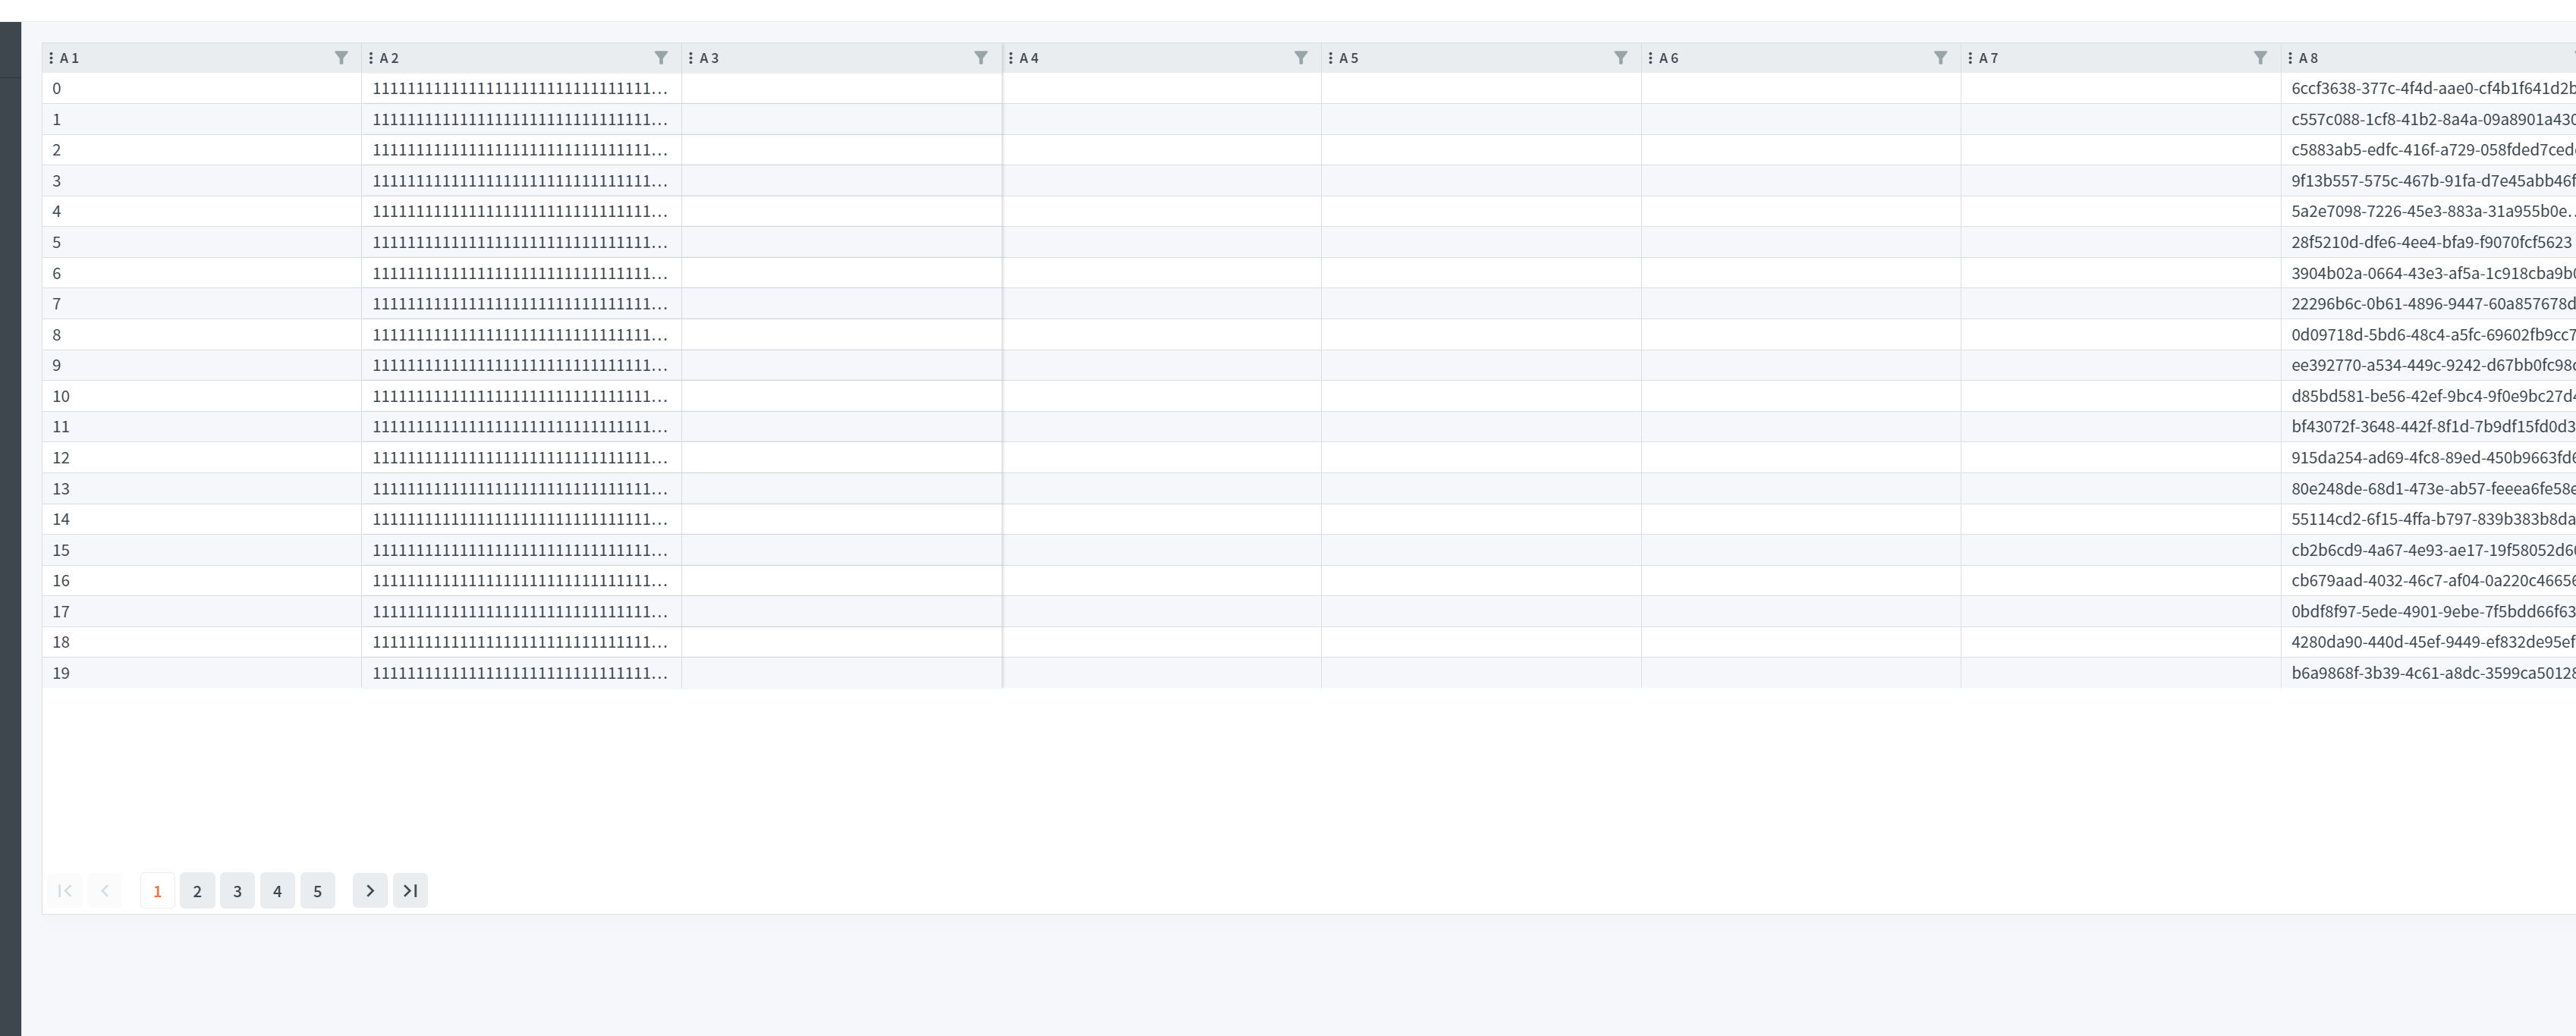This screenshot has height=1036, width=2576.
Task: Select UUID starting with ee392770
Action: click(2433, 365)
